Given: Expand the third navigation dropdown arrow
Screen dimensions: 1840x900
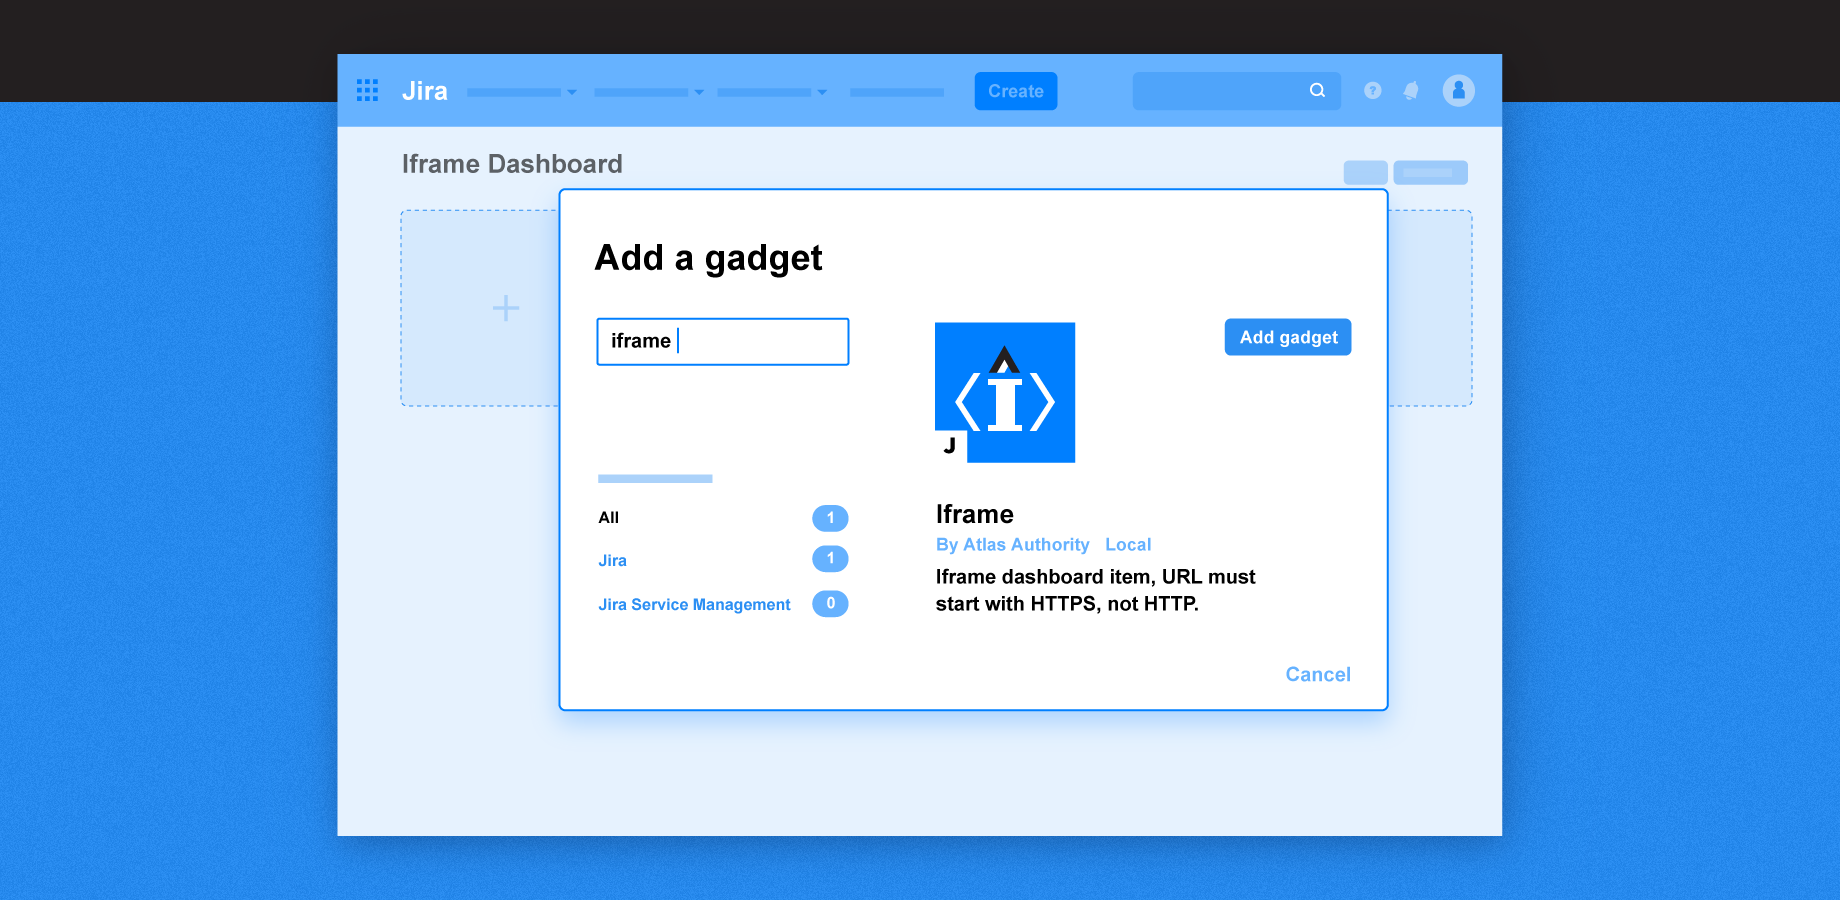Looking at the screenshot, I should click(822, 92).
